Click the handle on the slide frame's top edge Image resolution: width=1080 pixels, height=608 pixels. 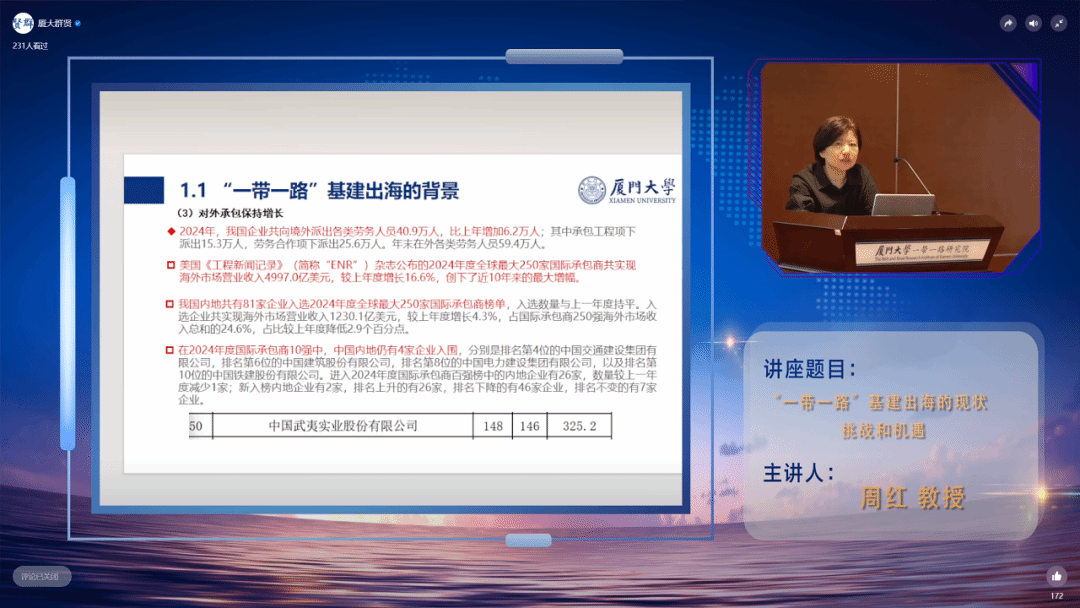(x=550, y=57)
